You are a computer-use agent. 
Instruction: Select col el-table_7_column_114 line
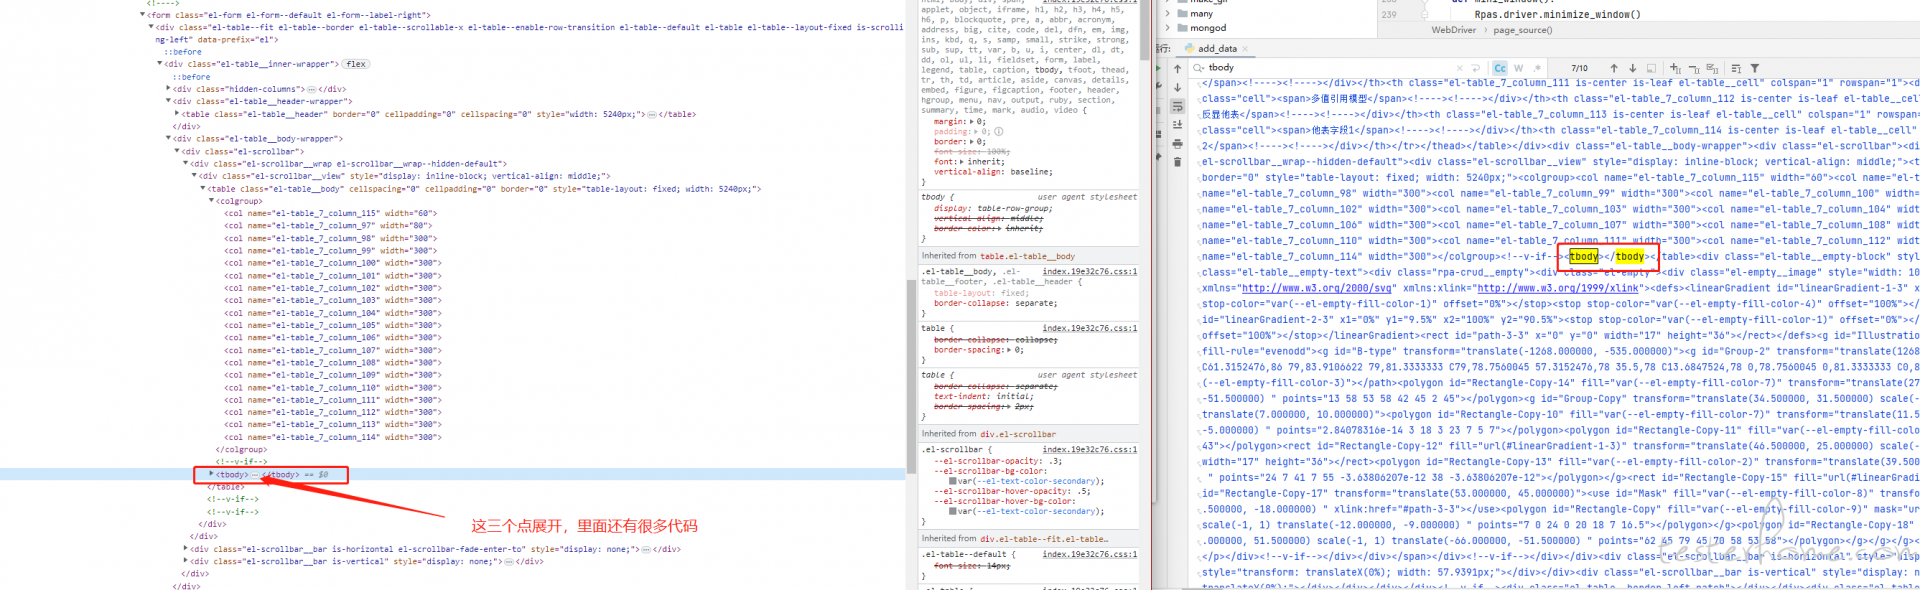[x=333, y=437]
